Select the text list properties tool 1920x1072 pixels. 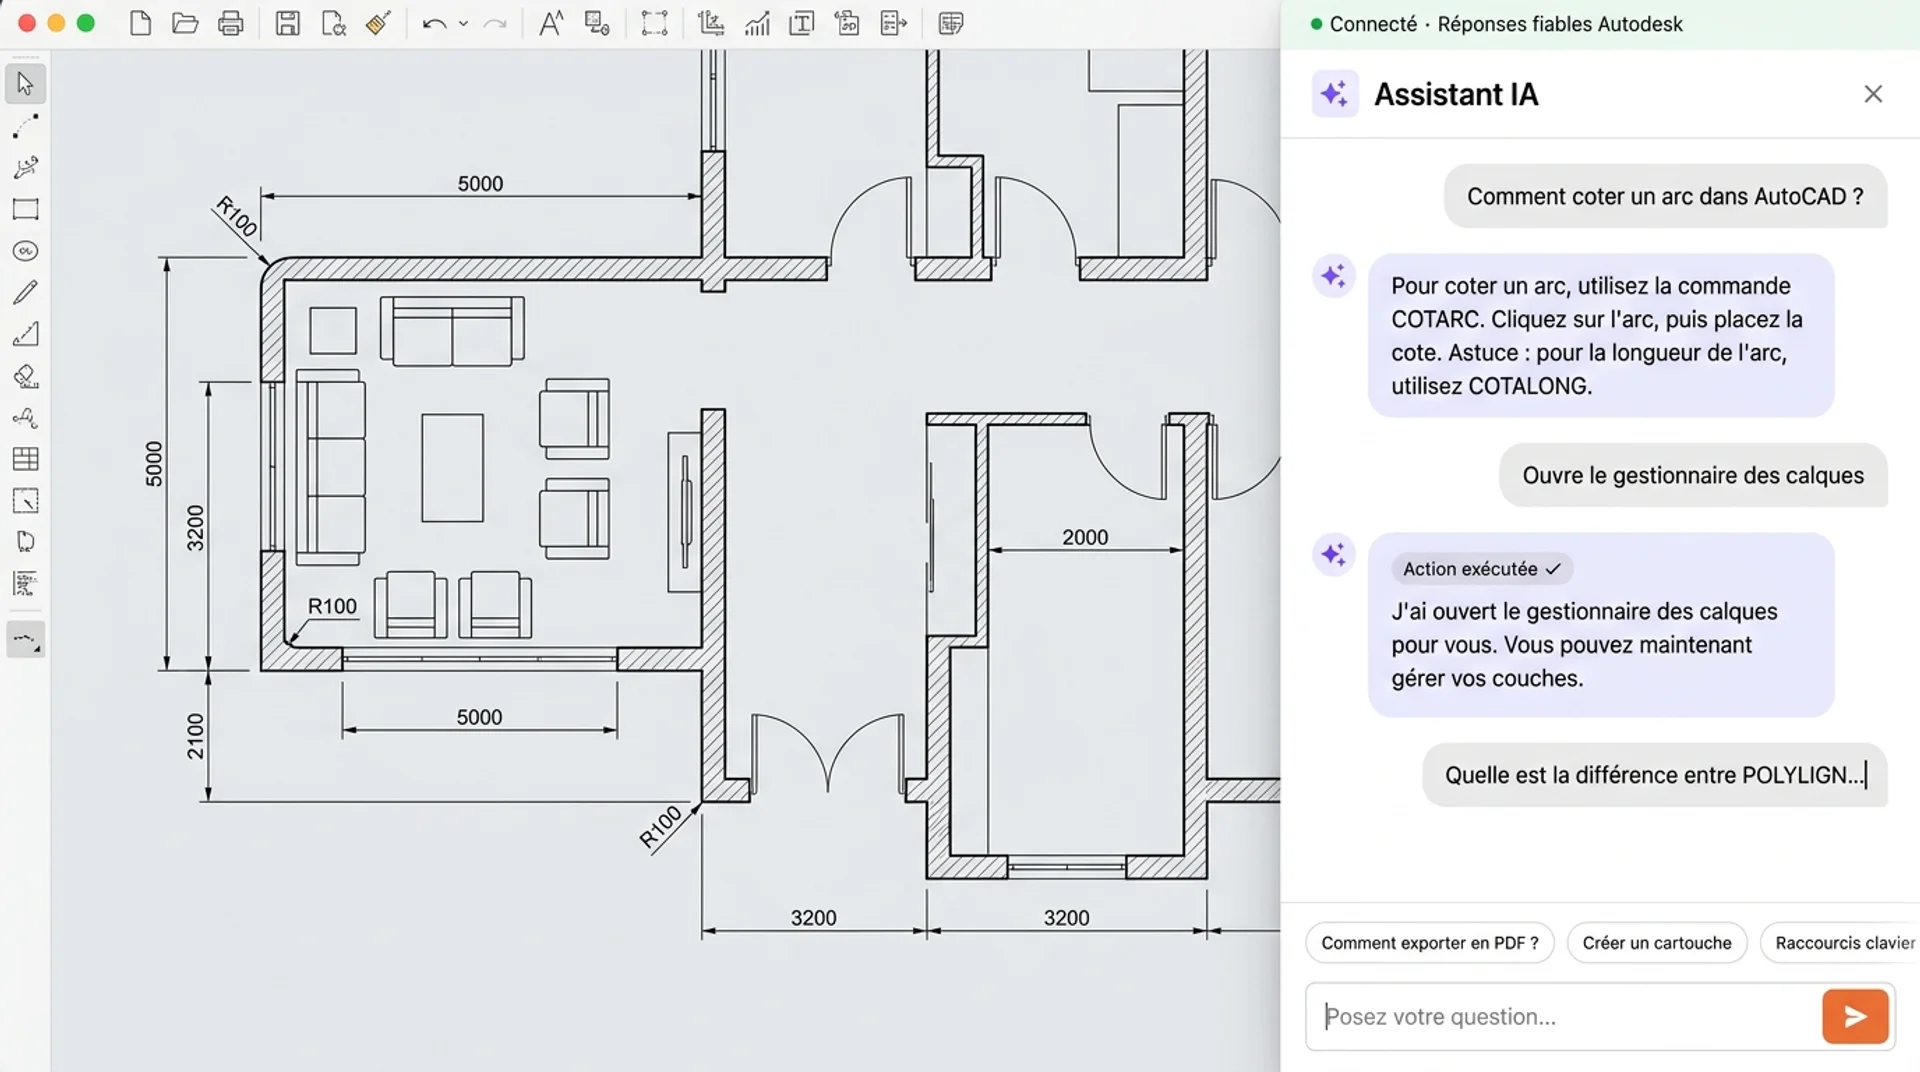26,584
